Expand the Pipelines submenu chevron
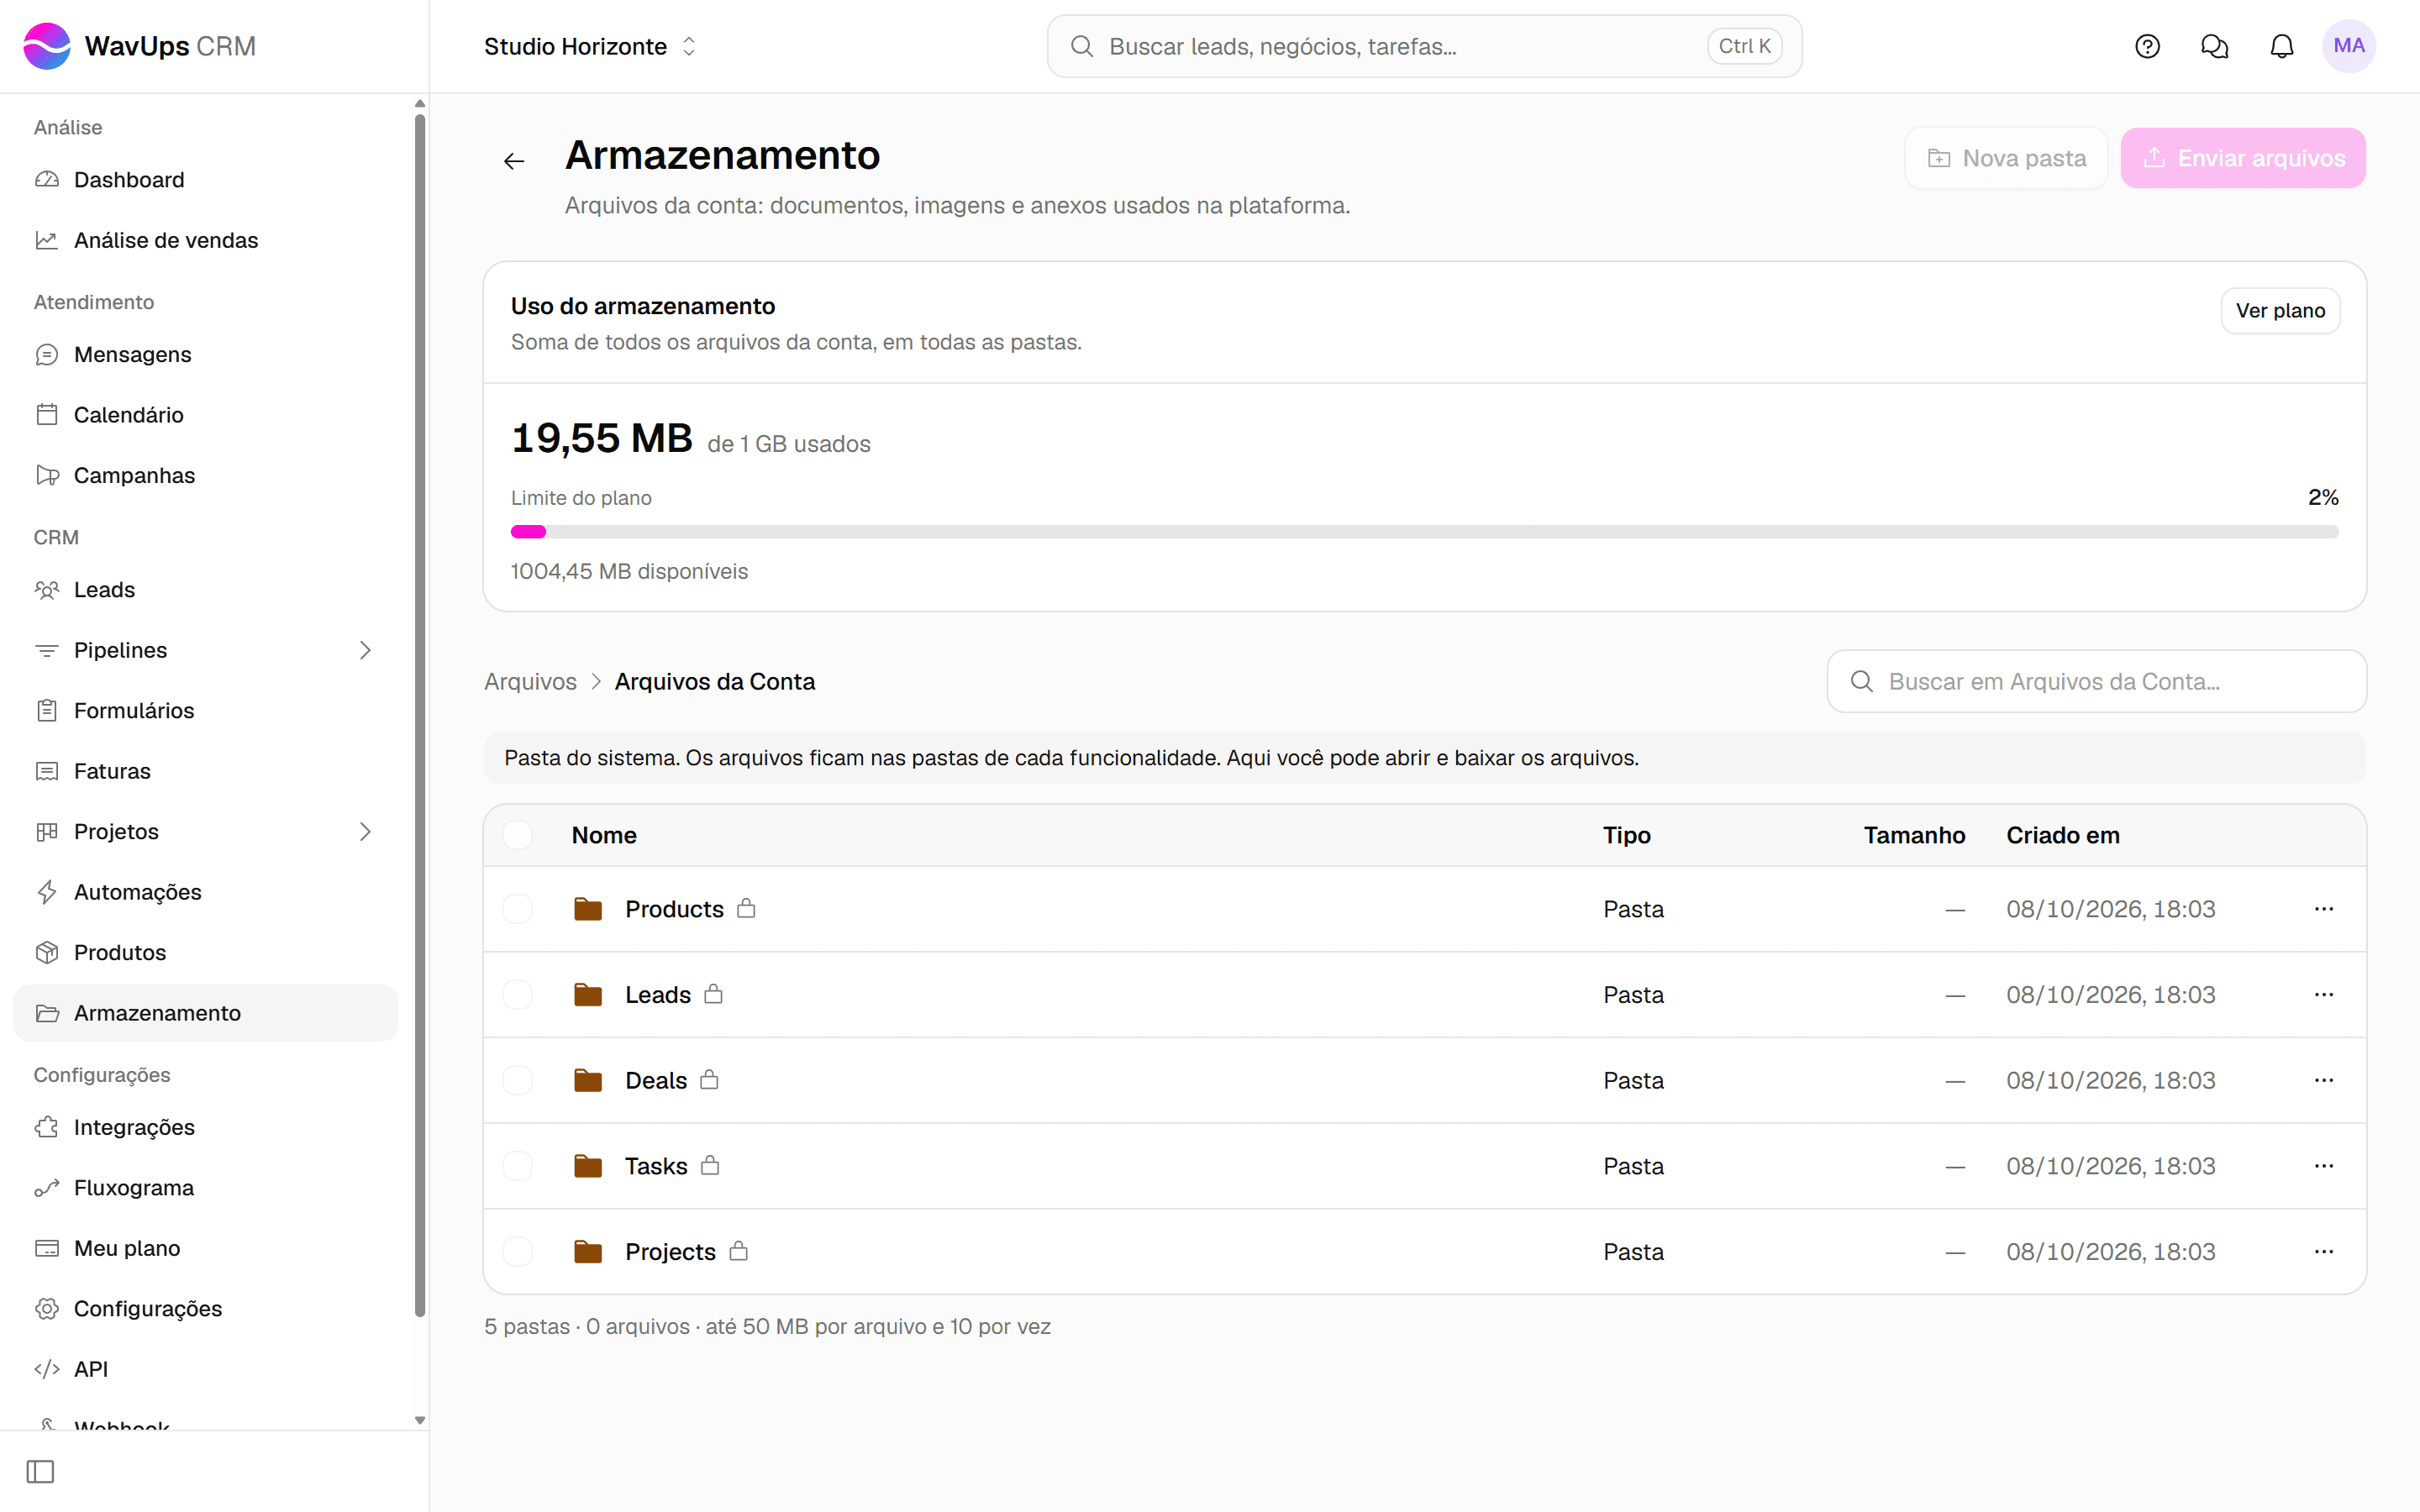2420x1512 pixels. pyautogui.click(x=365, y=650)
